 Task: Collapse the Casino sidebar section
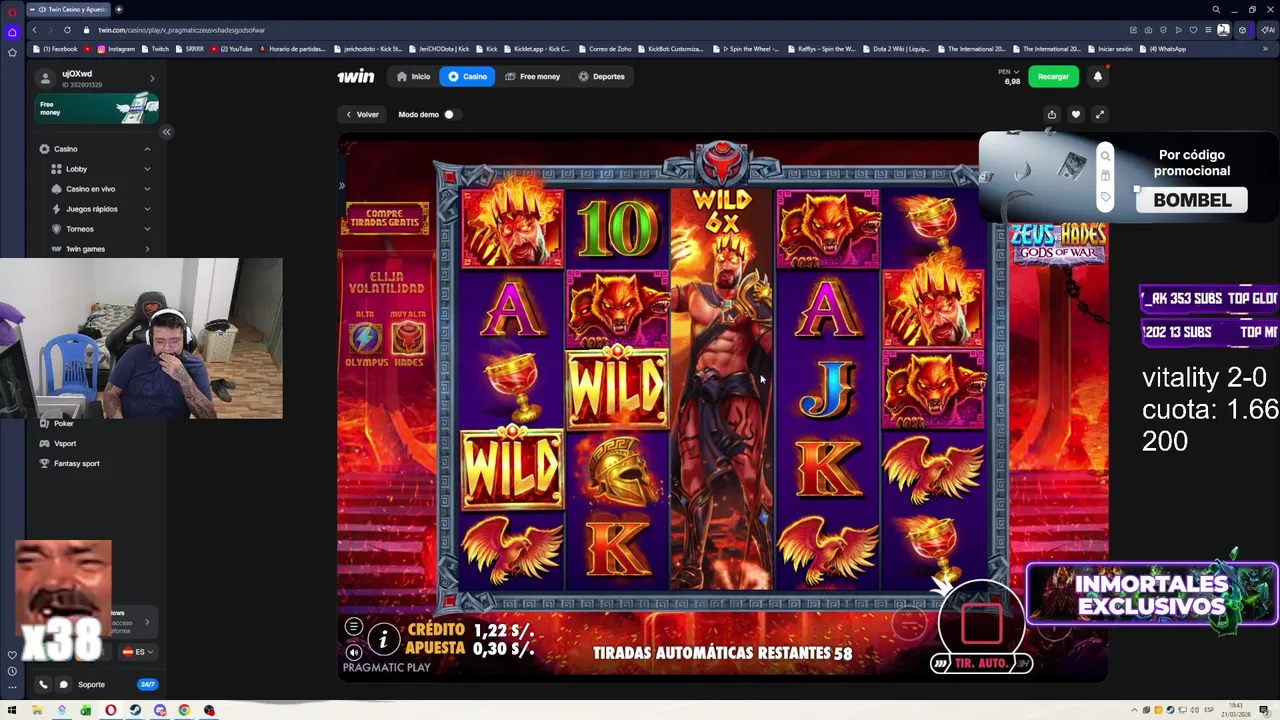(147, 149)
